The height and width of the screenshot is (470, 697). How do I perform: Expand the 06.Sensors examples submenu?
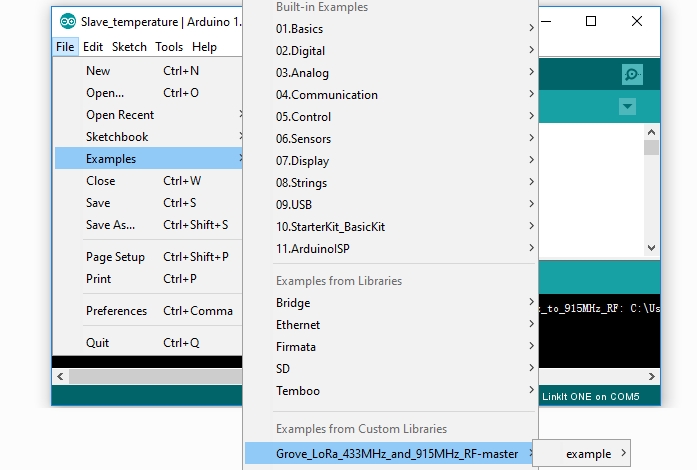click(x=304, y=139)
